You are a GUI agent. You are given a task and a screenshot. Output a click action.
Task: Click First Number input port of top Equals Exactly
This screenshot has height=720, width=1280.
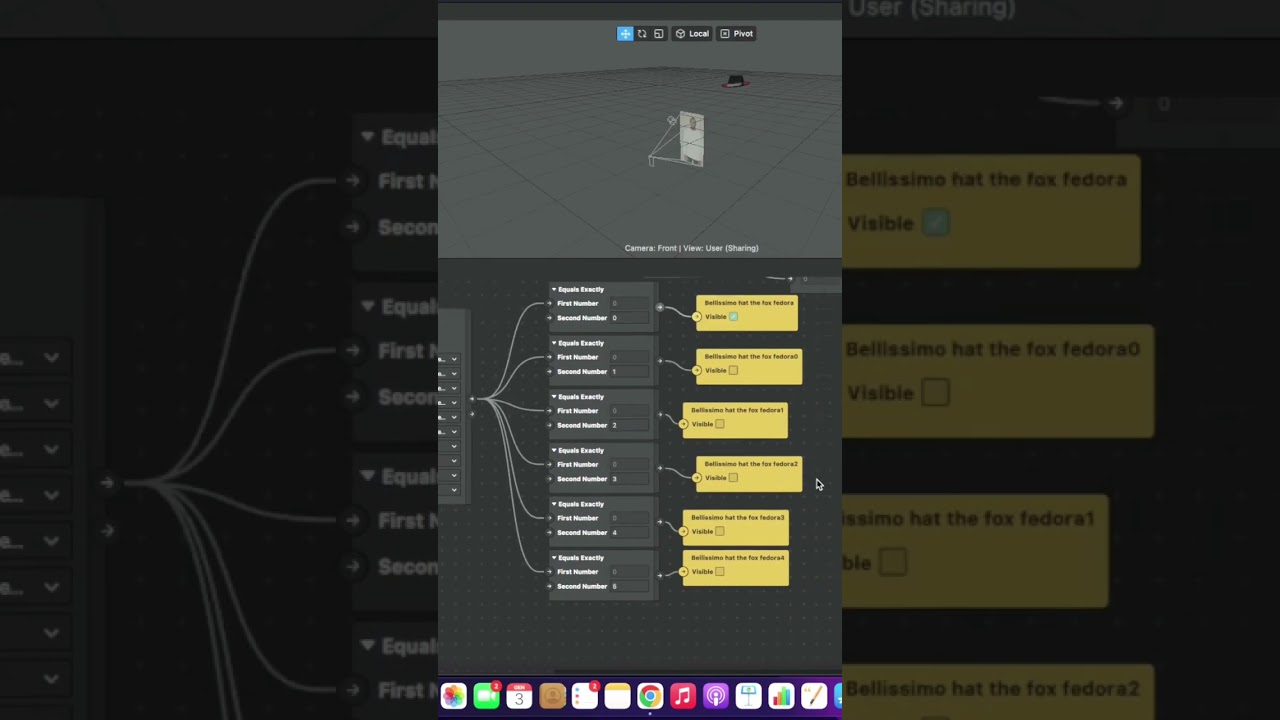[x=550, y=304]
